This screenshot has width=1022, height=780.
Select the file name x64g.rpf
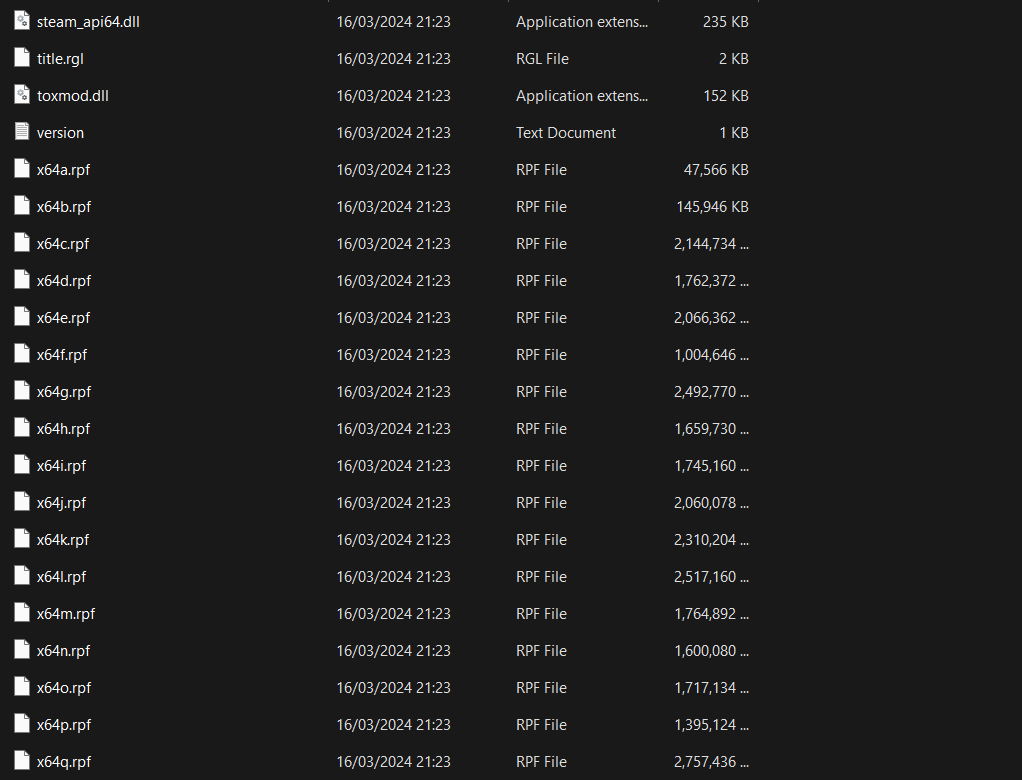pos(64,392)
